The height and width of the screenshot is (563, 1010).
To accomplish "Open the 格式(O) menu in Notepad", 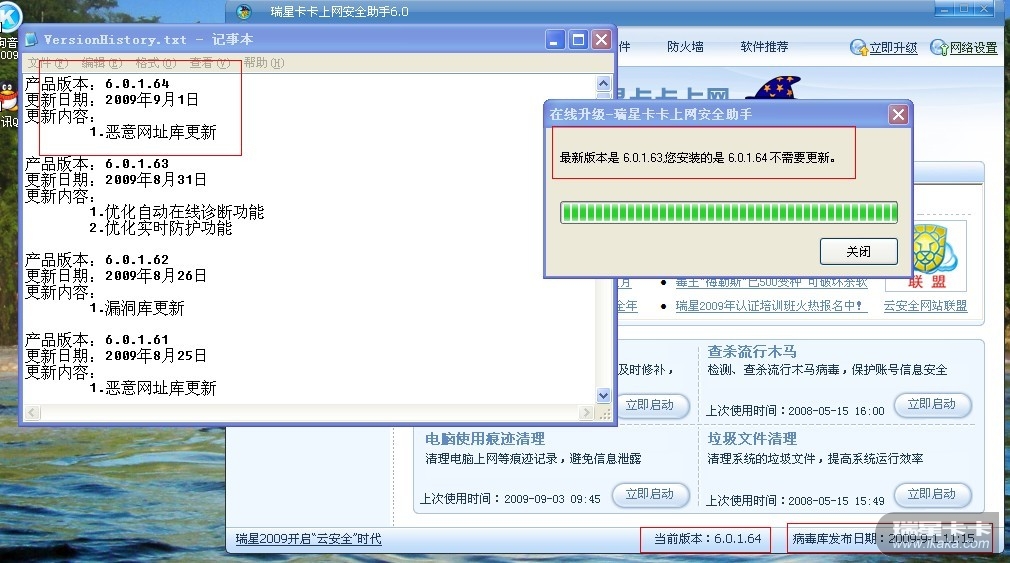I will tap(155, 63).
